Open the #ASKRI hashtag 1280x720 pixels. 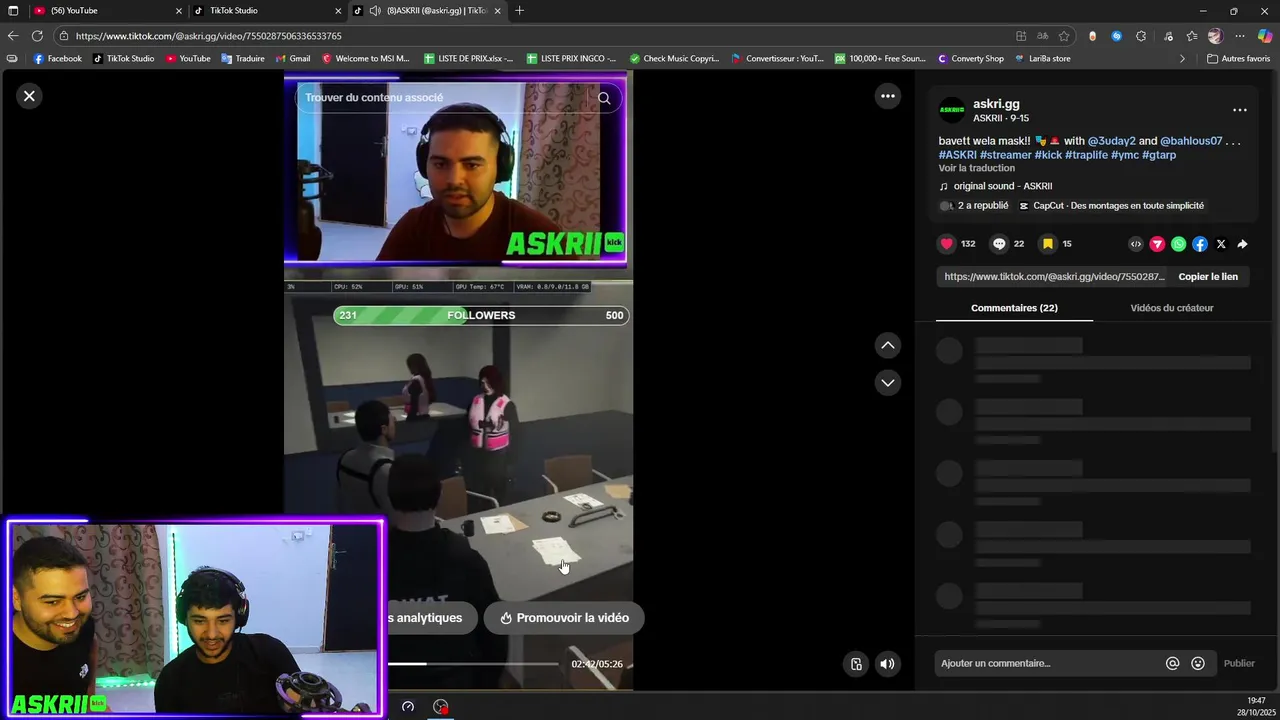pyautogui.click(x=957, y=155)
